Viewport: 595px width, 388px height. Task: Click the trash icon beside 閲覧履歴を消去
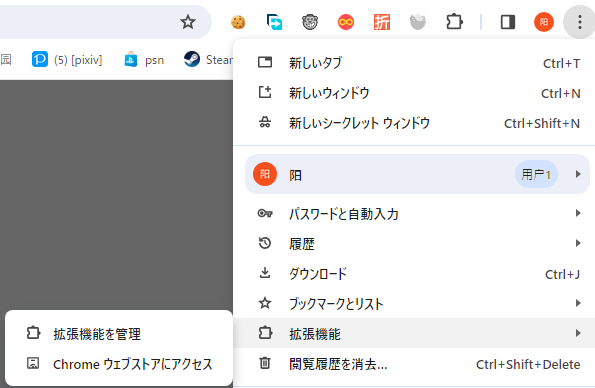click(265, 363)
